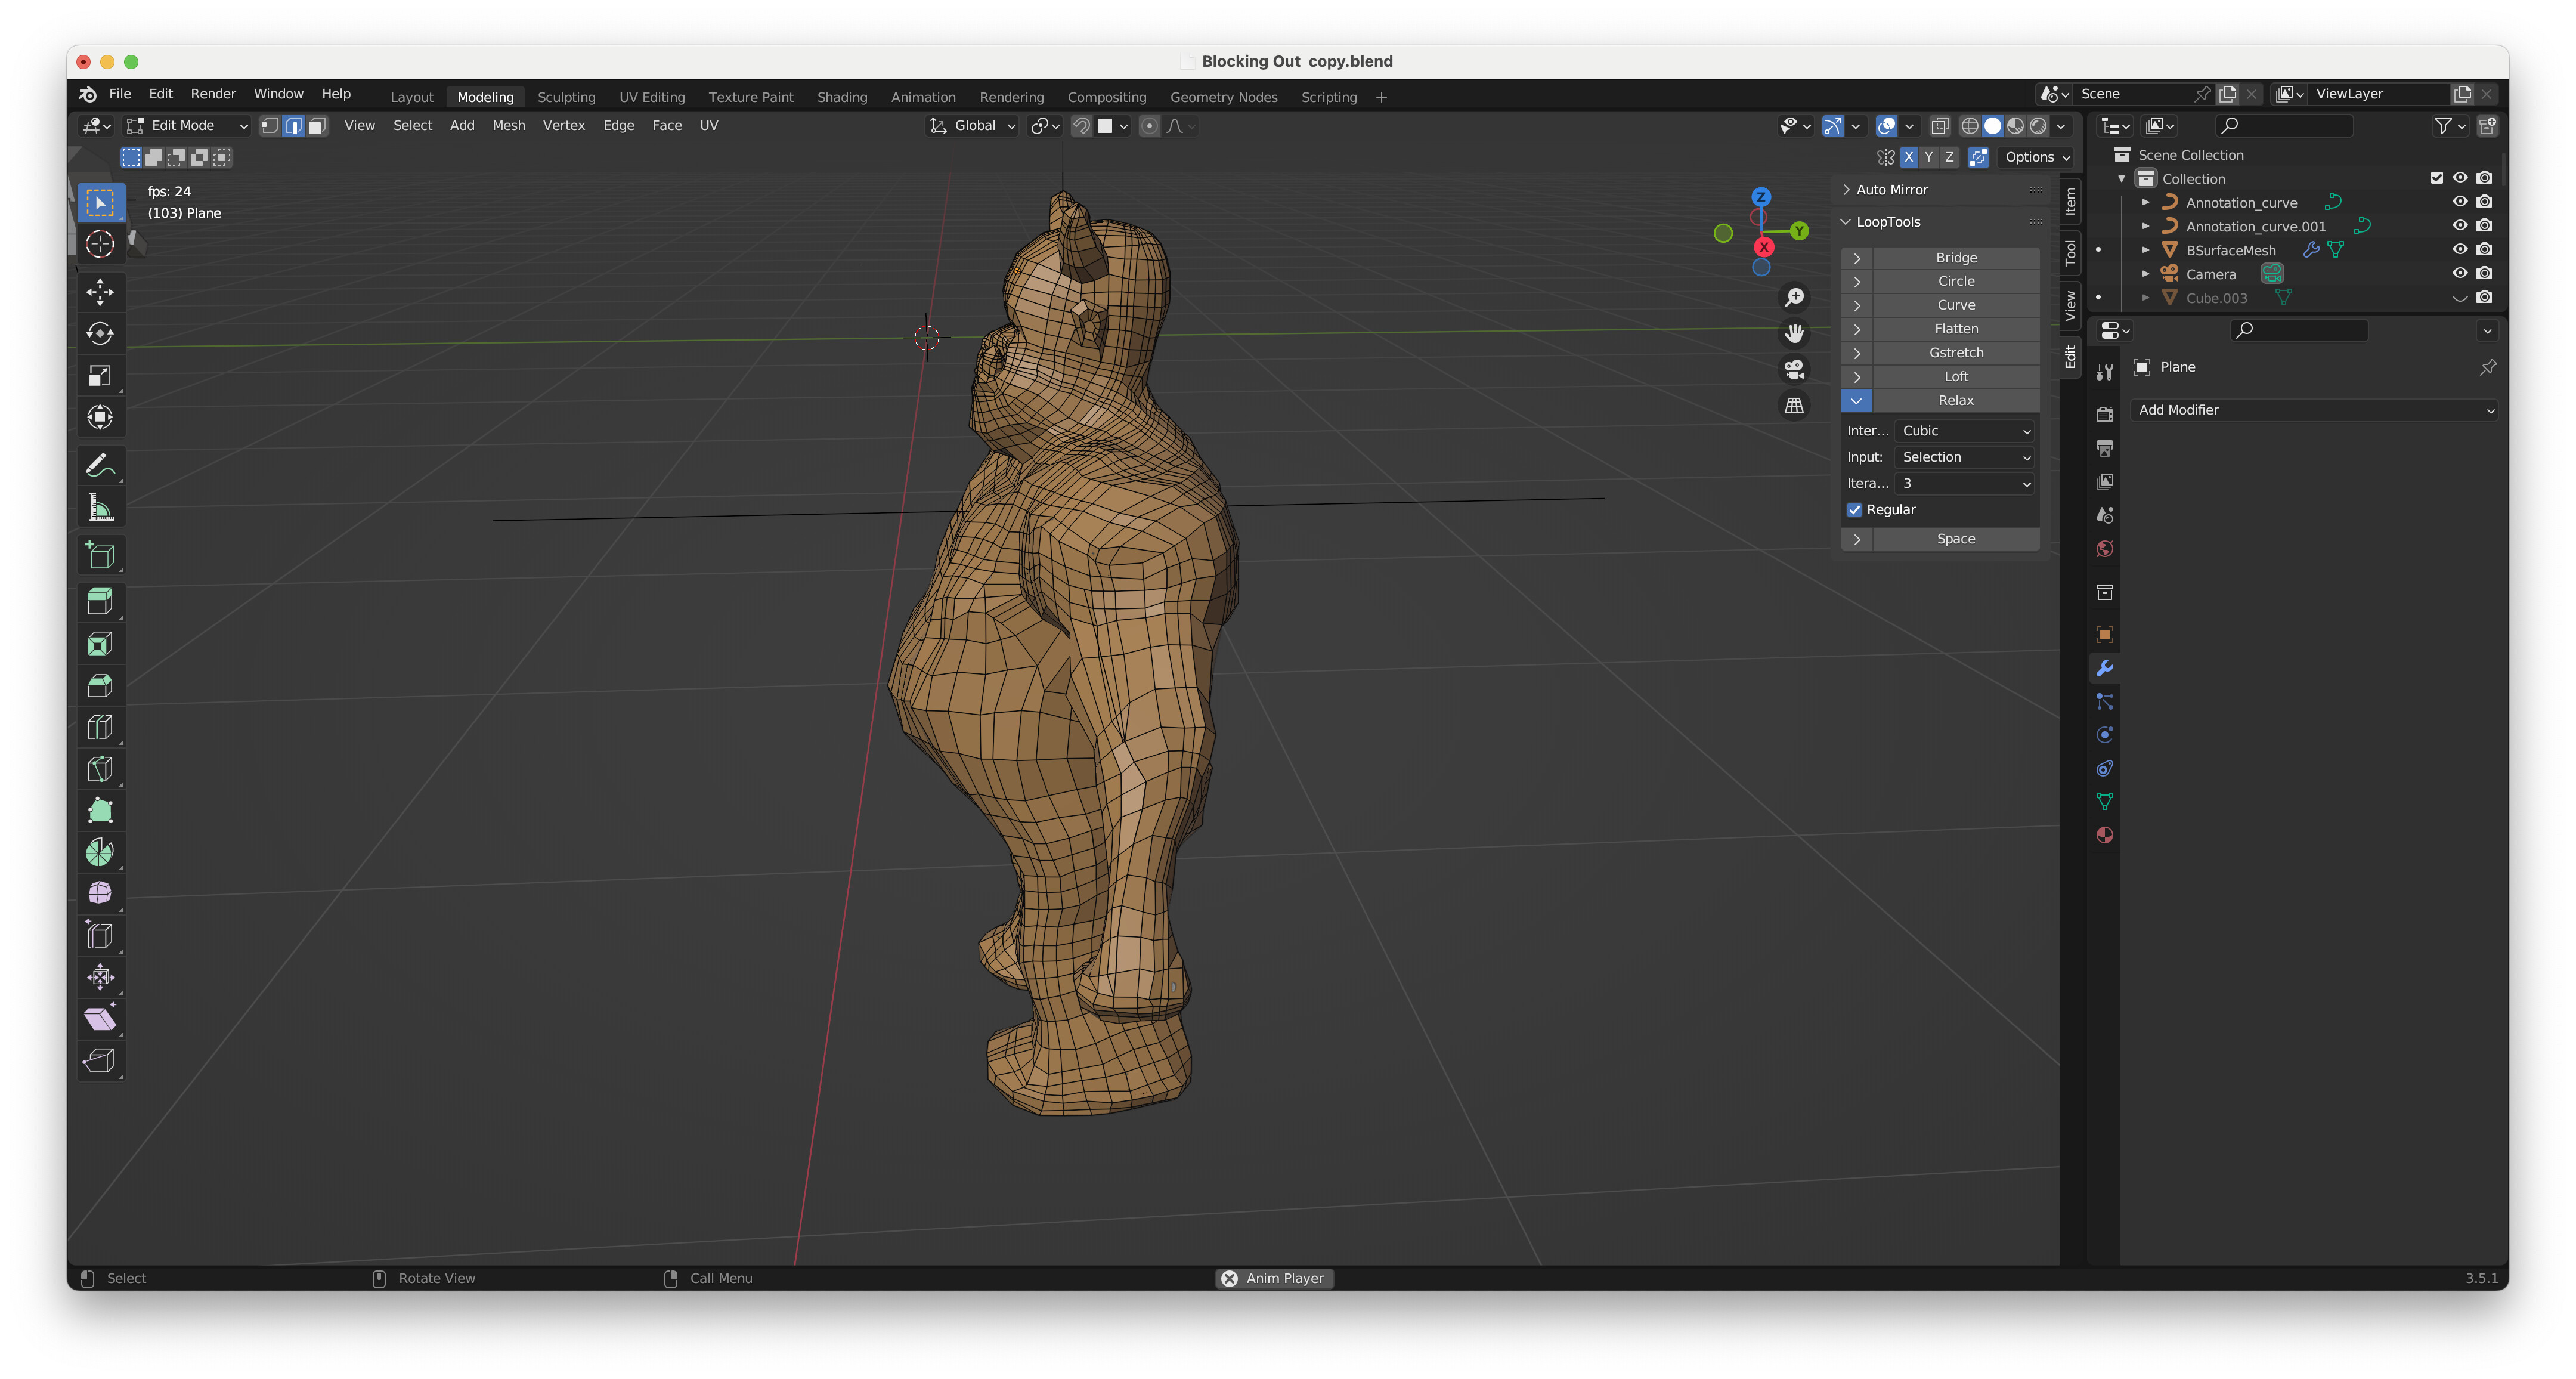Toggle camera view icon in viewport
Image resolution: width=2576 pixels, height=1379 pixels.
tap(1795, 369)
